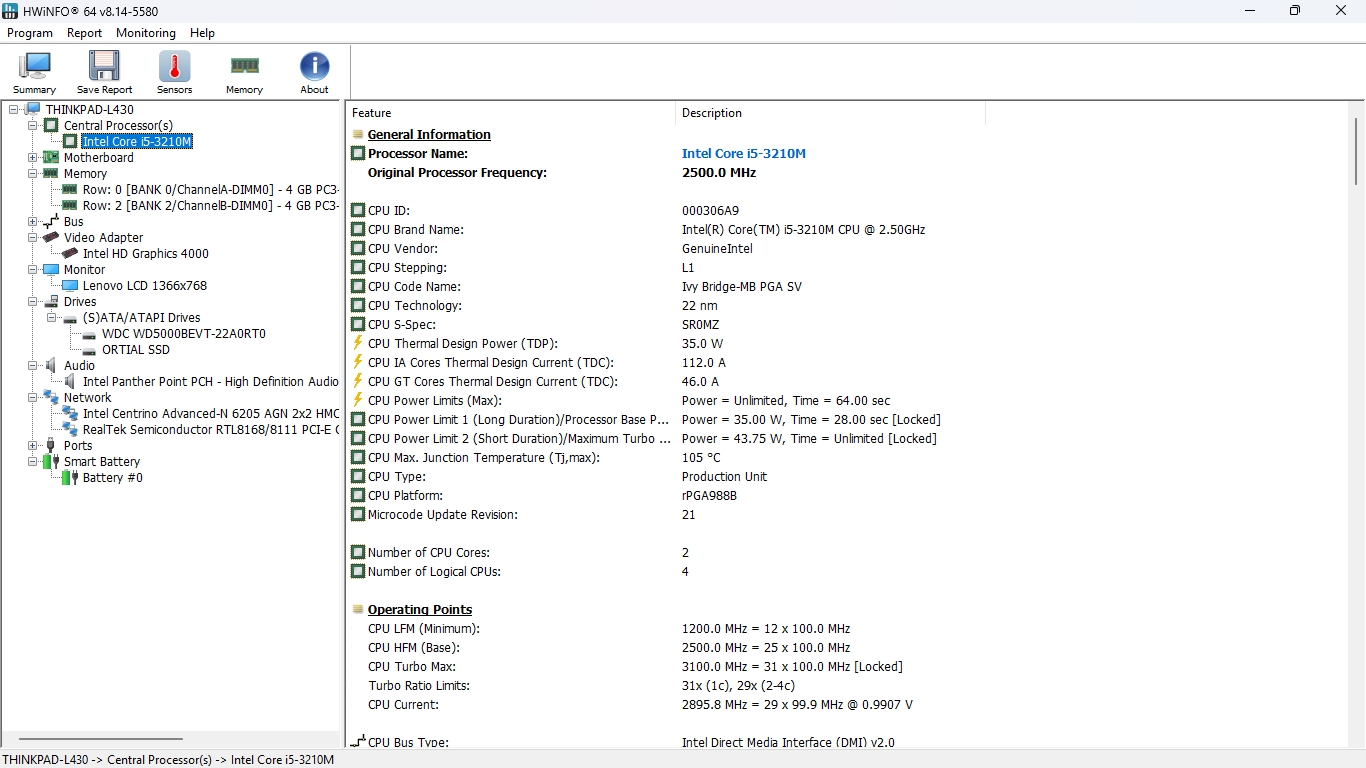Click the THINKPAD-L430 computer icon in tree

pos(33,110)
